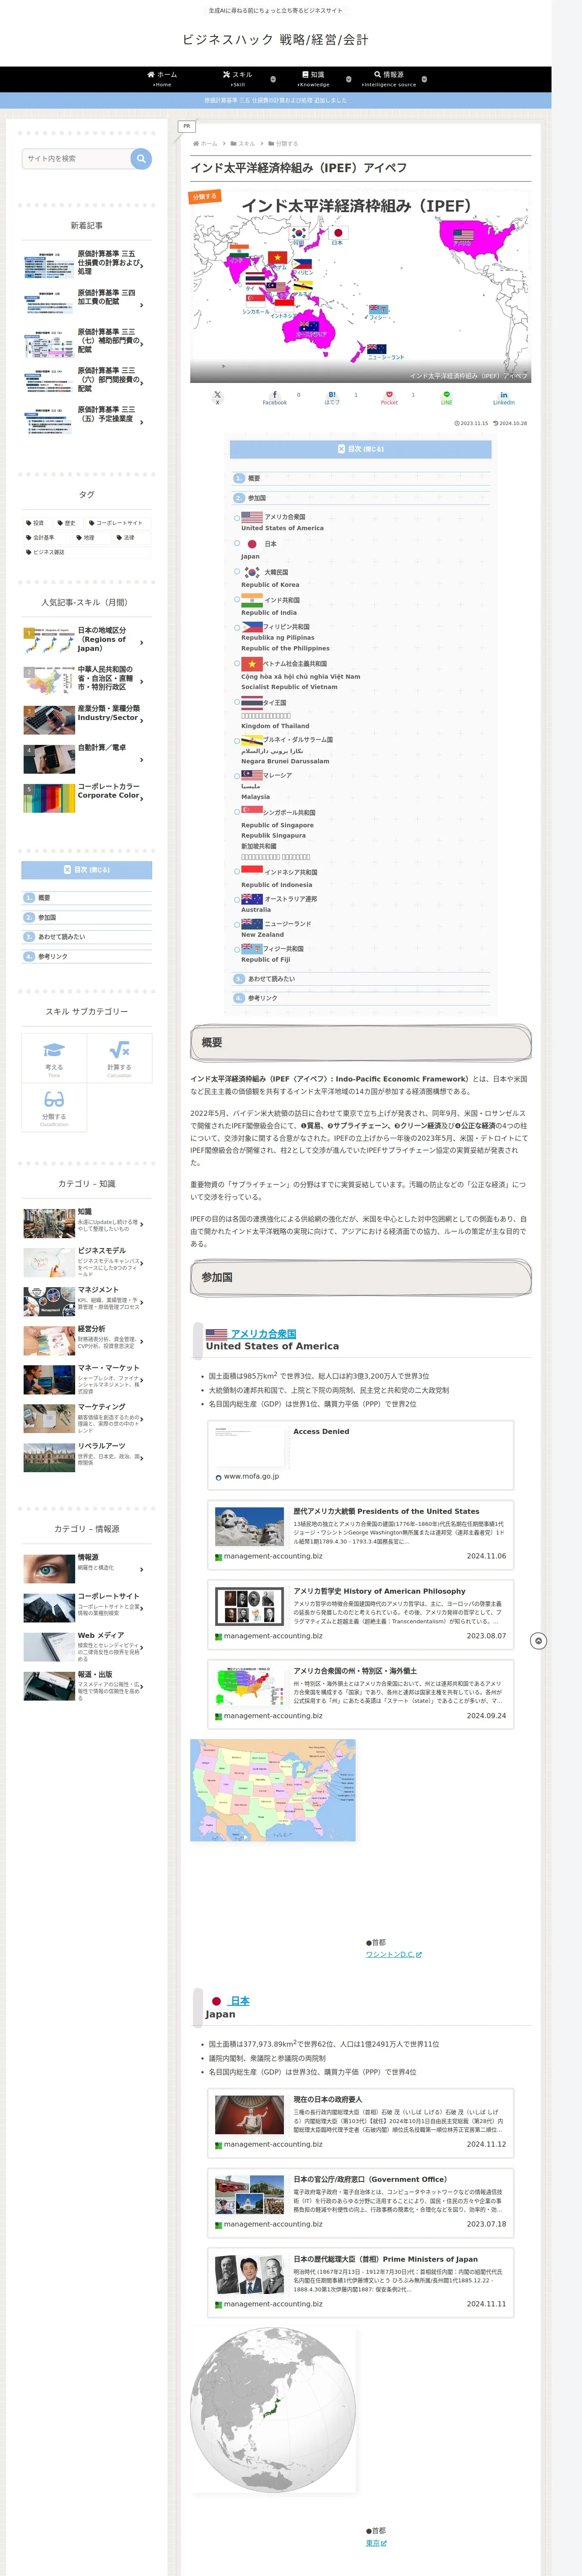The width and height of the screenshot is (582, 2576).
Task: Expand the 情報源 menu dropdown arrow
Action: click(x=424, y=79)
